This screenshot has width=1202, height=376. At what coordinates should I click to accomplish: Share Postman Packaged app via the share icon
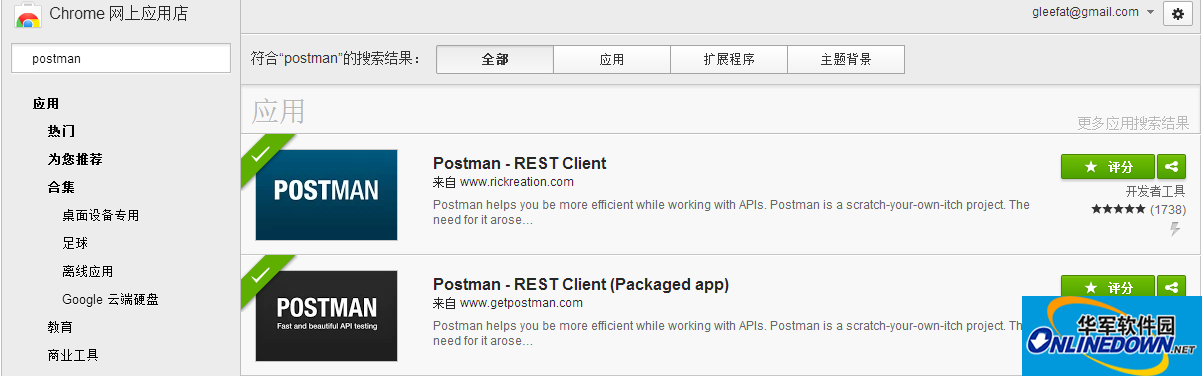[1171, 287]
